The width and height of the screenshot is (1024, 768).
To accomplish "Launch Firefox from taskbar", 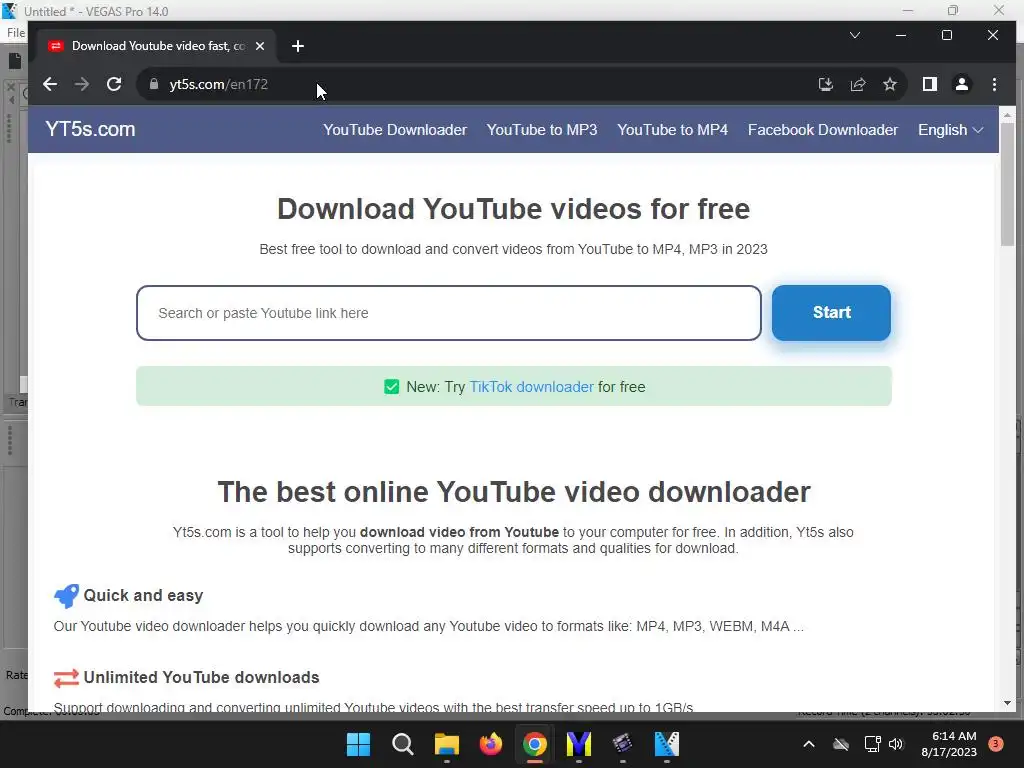I will [x=490, y=744].
